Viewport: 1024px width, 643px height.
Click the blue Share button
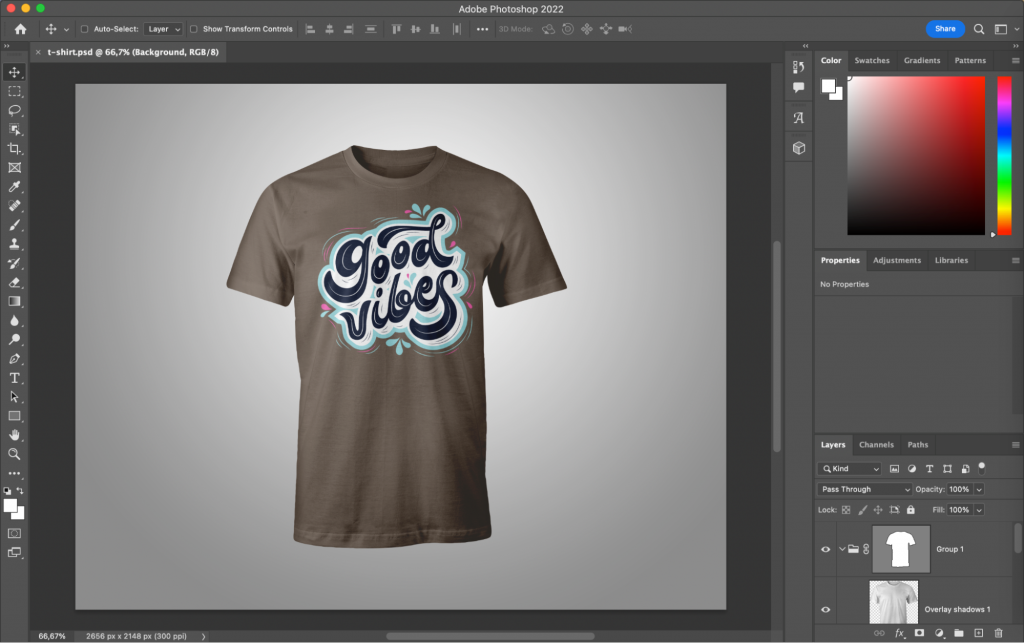click(x=945, y=29)
